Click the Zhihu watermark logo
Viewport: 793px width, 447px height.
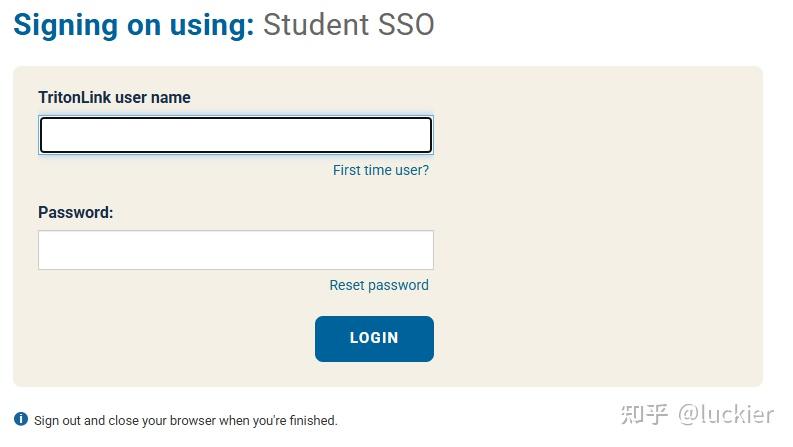pos(644,414)
